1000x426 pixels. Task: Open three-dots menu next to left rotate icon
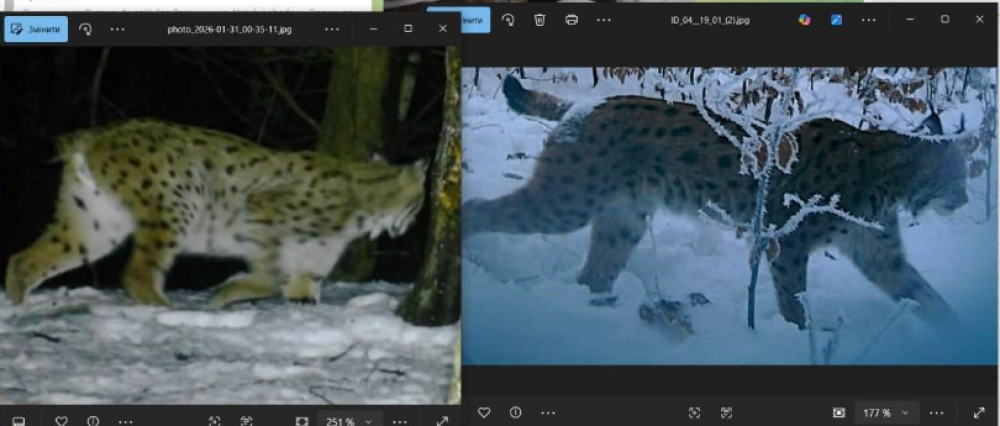coord(117,29)
